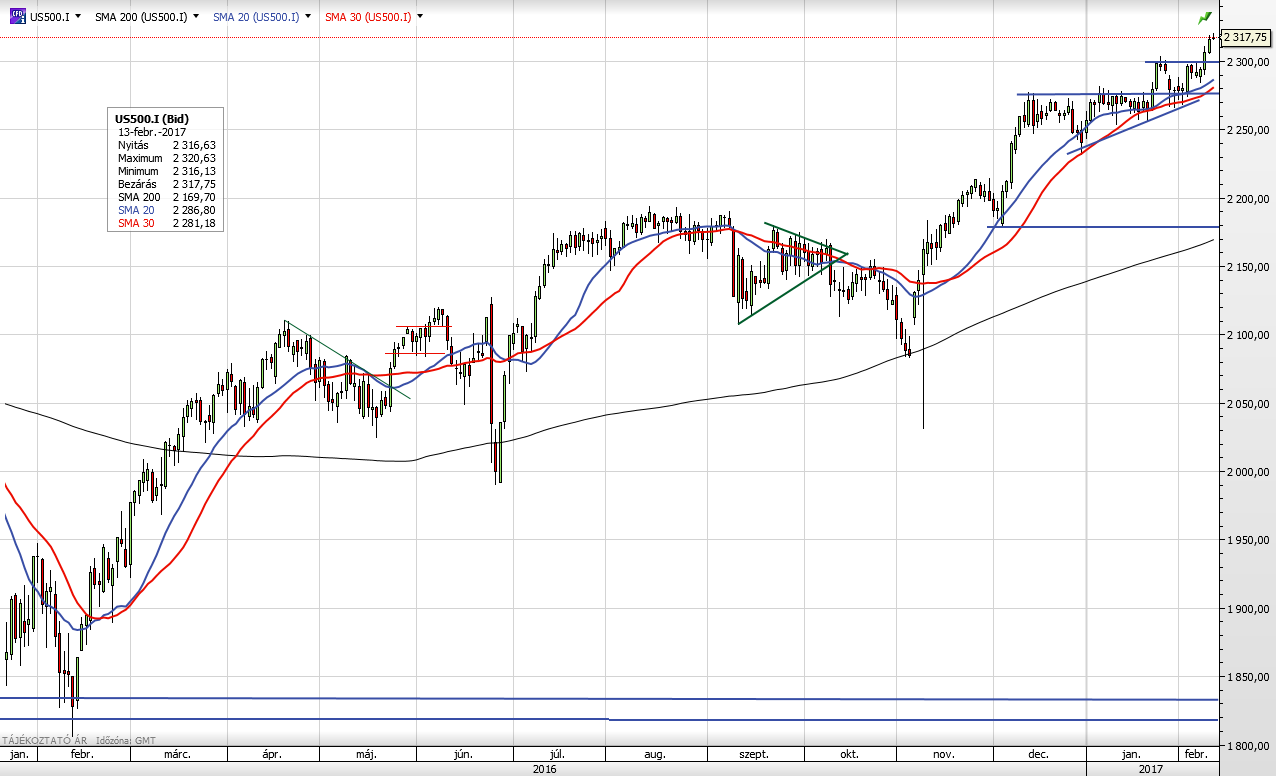Click the date 13-febr.-2017 in data box

150,132
